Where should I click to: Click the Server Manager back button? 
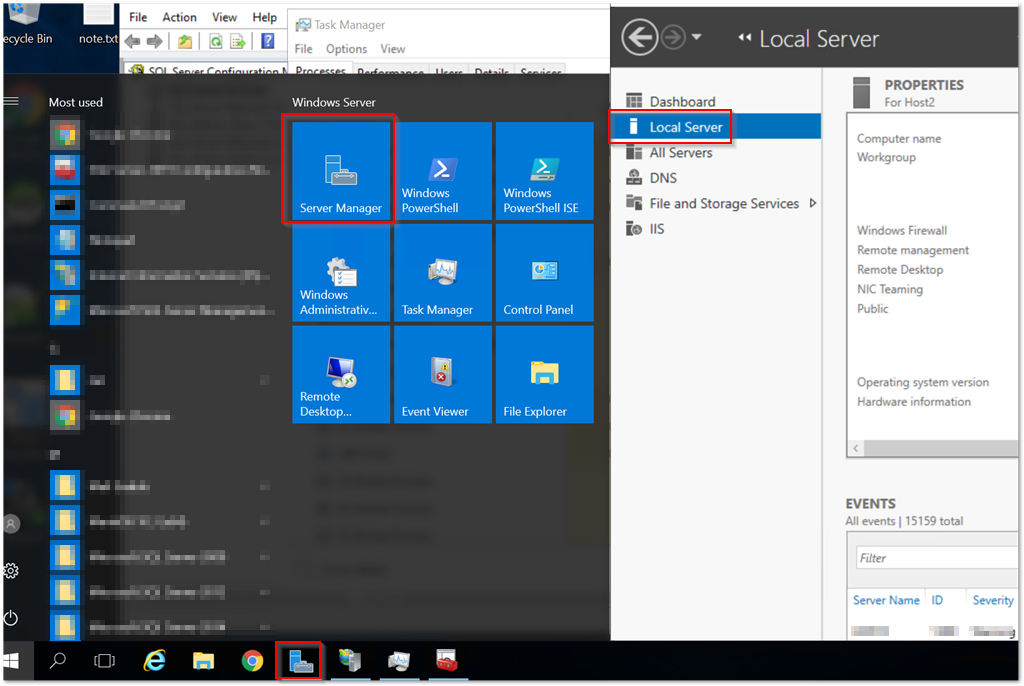(639, 38)
